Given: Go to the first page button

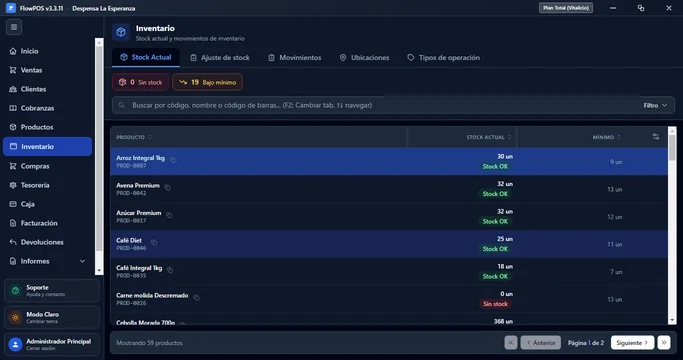Looking at the screenshot, I should pyautogui.click(x=511, y=343).
